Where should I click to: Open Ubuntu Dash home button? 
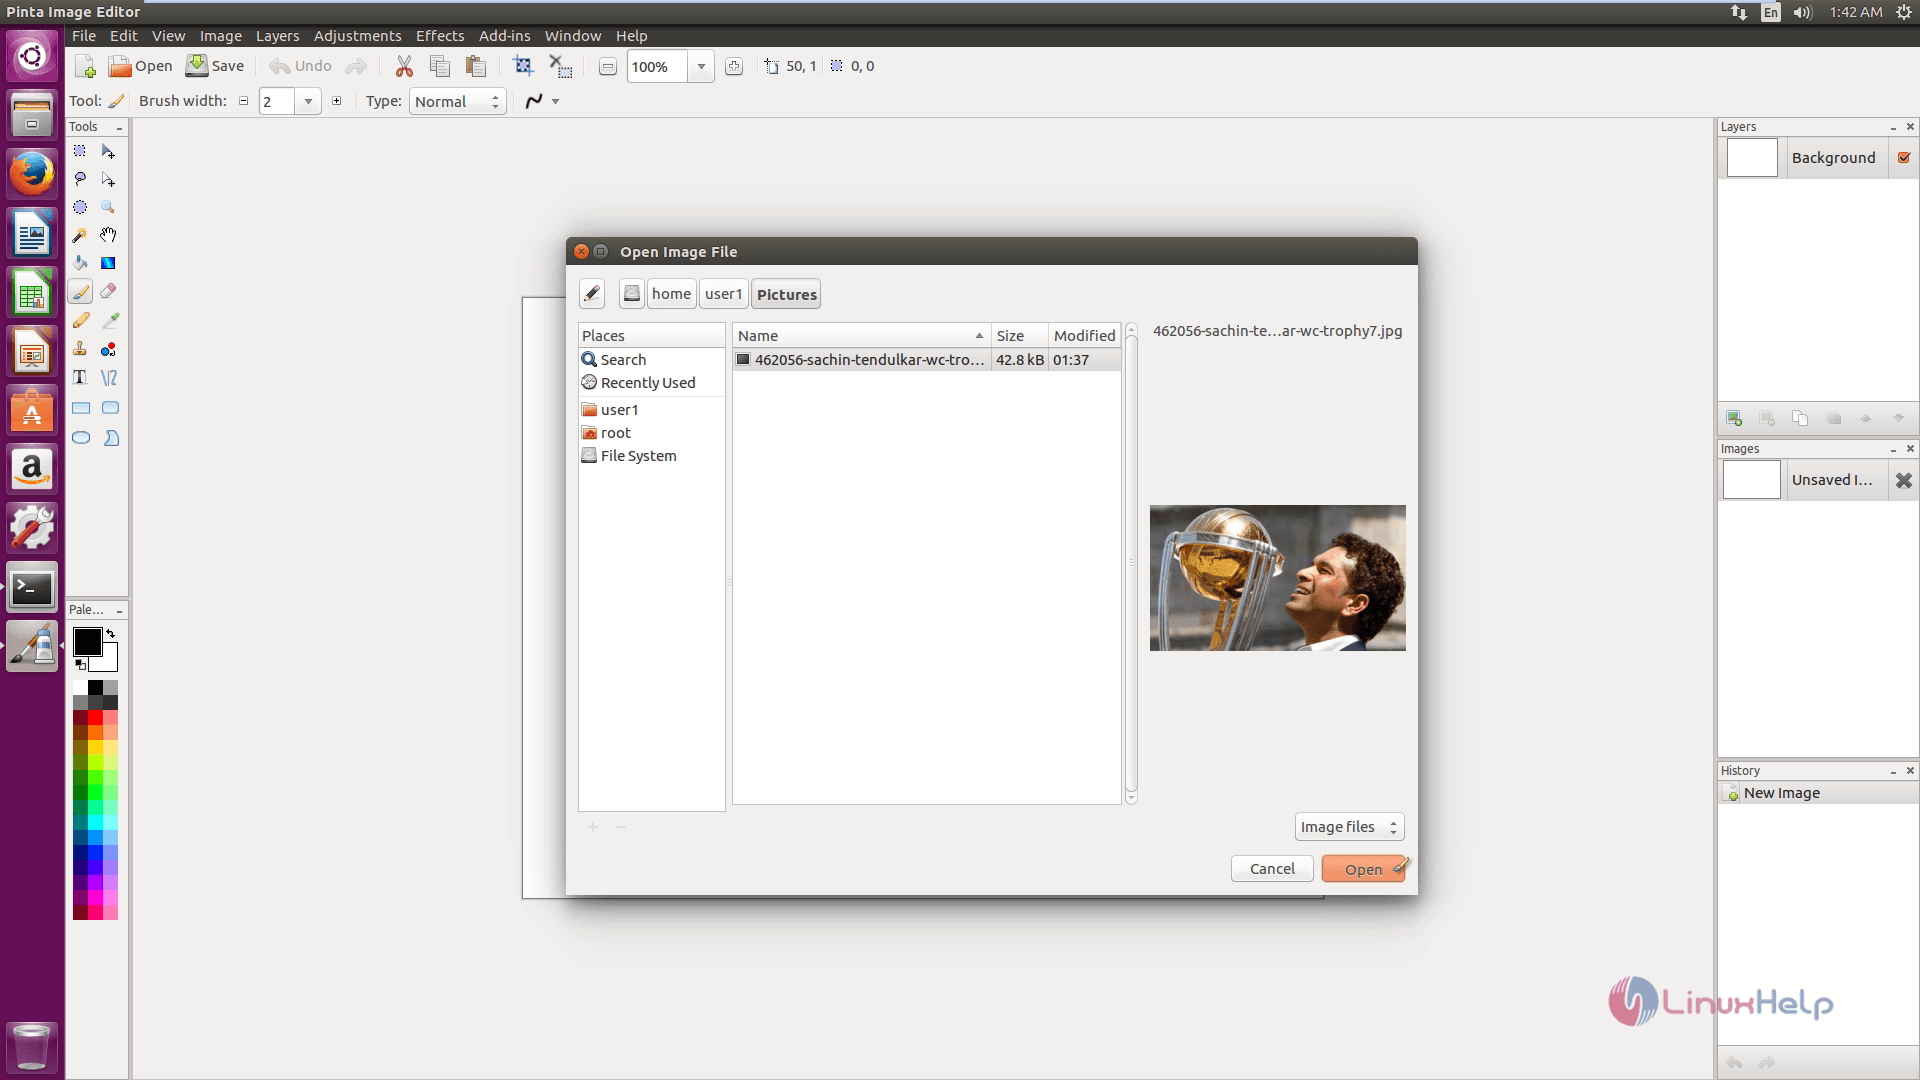[x=32, y=54]
